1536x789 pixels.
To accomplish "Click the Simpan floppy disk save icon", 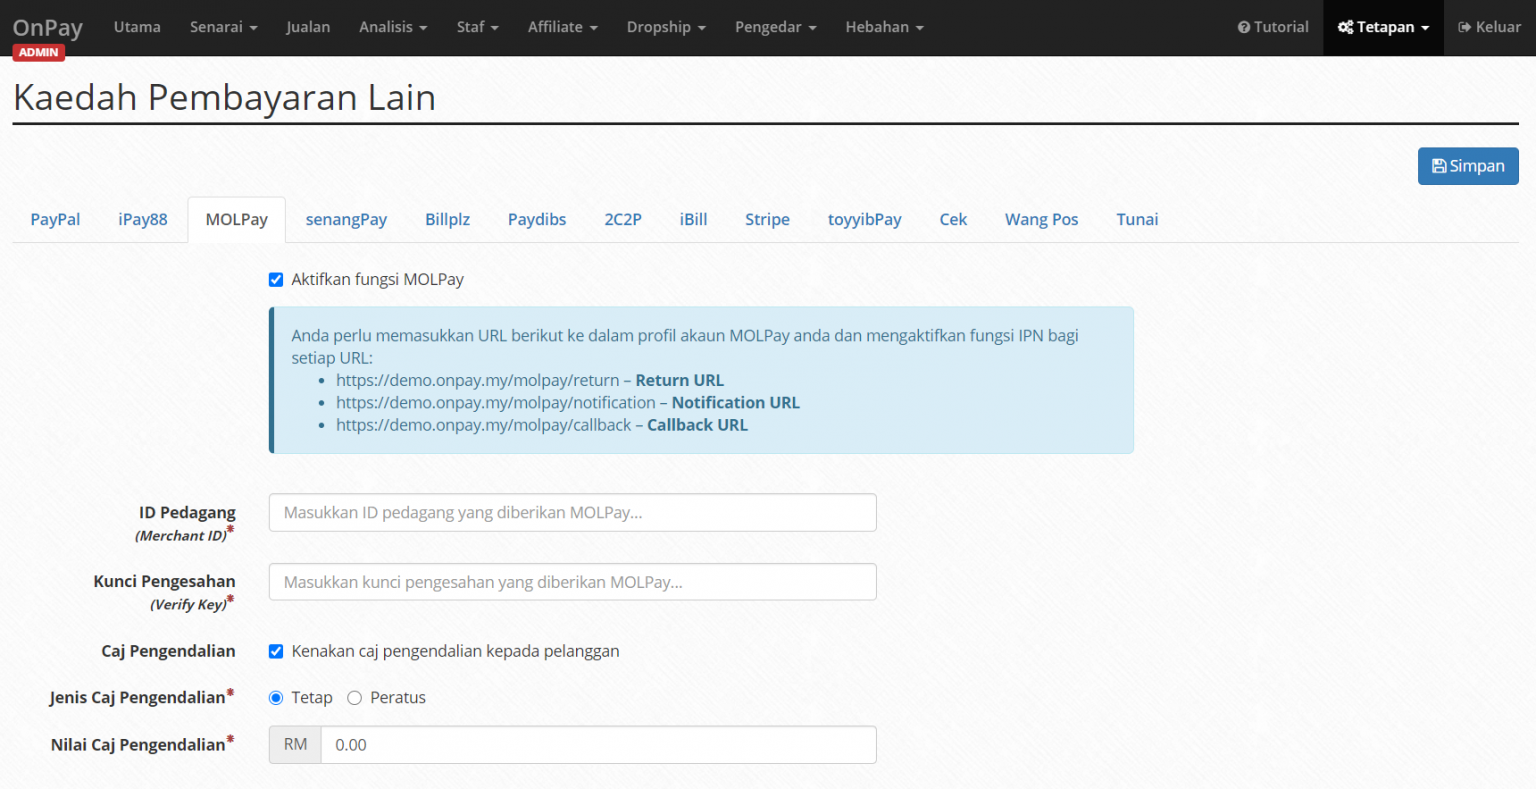I will pyautogui.click(x=1440, y=166).
